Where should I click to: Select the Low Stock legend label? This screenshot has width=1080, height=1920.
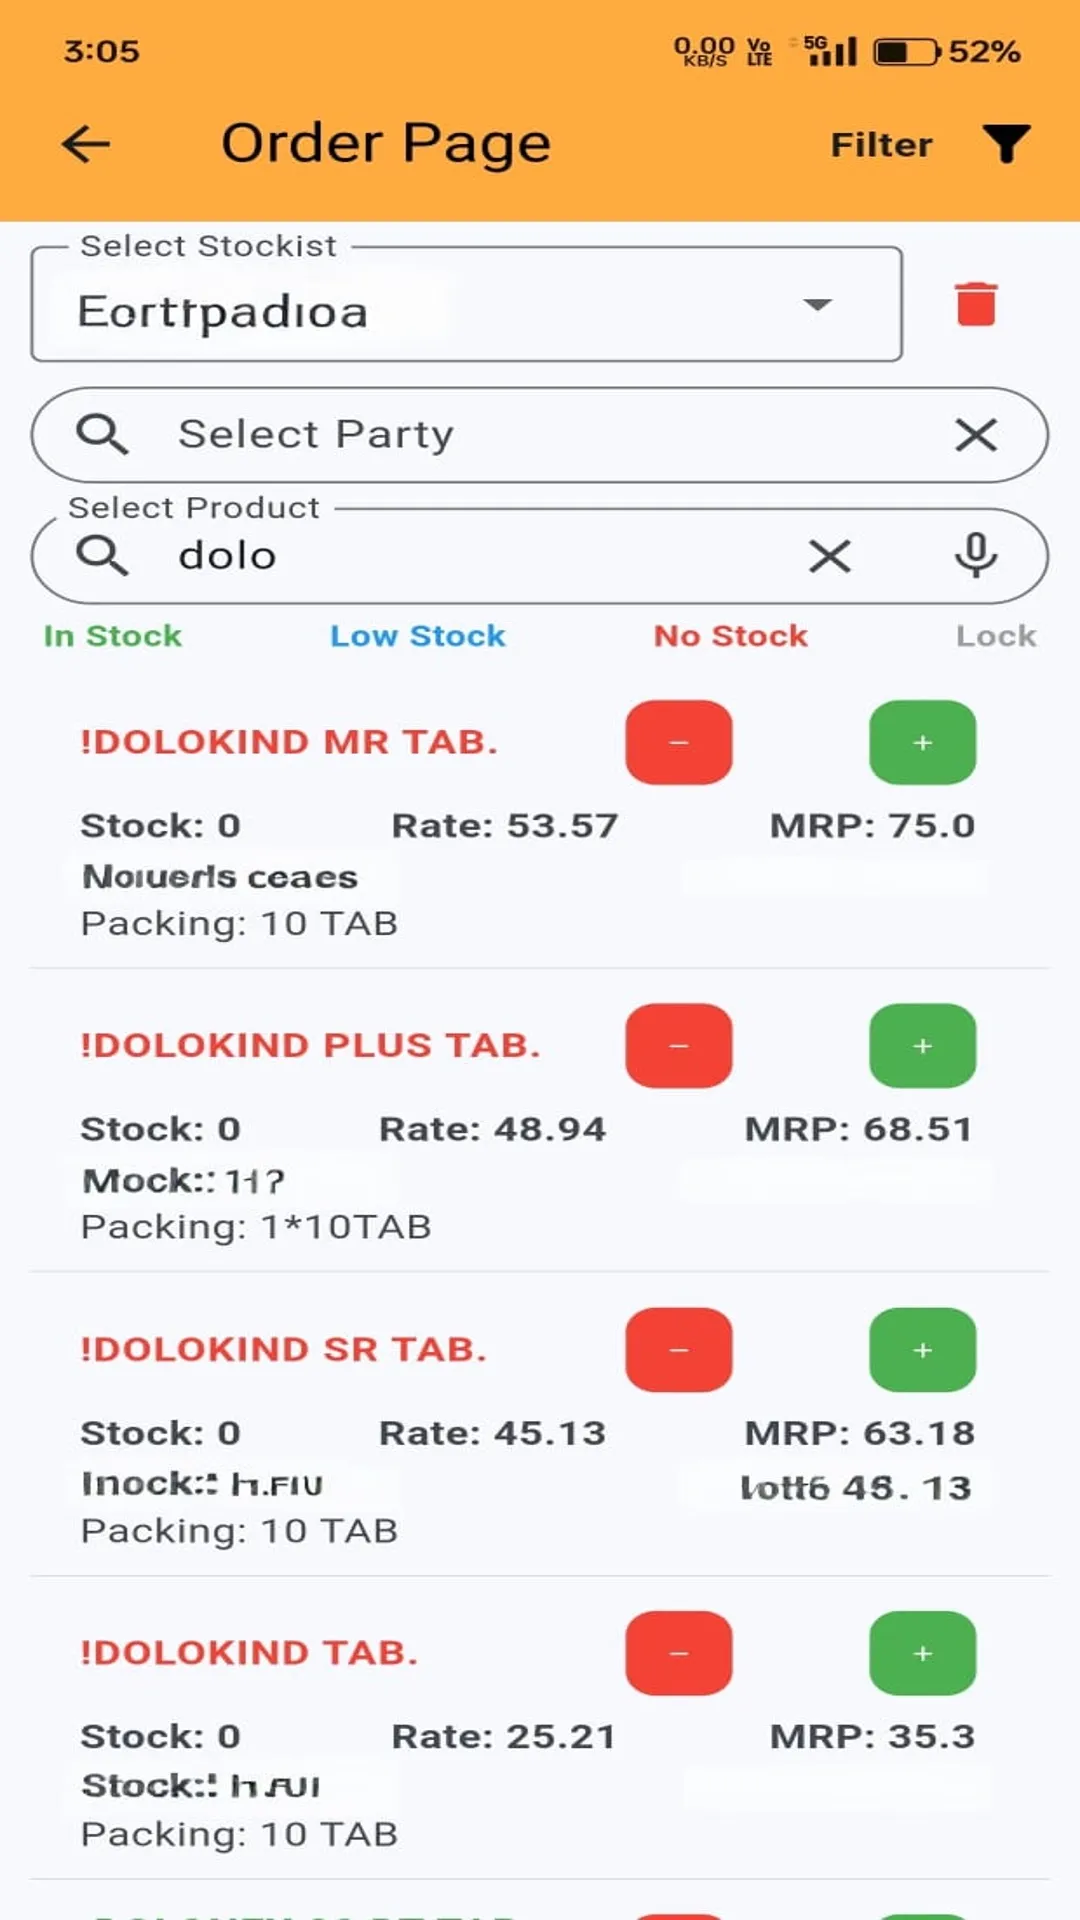pyautogui.click(x=418, y=636)
